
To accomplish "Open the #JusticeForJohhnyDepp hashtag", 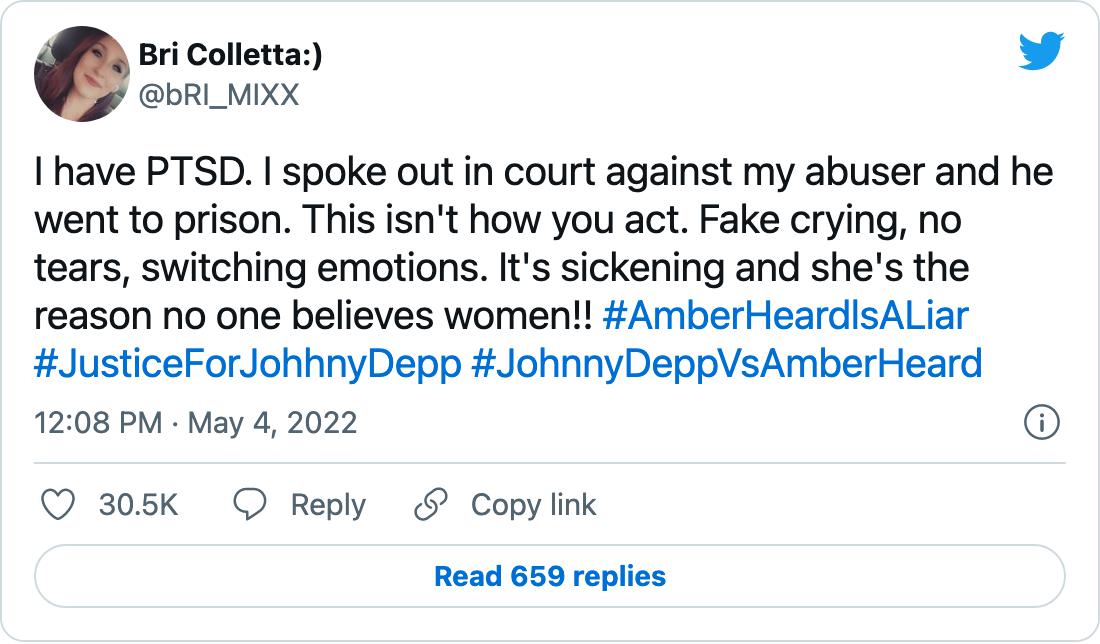I will (x=247, y=363).
